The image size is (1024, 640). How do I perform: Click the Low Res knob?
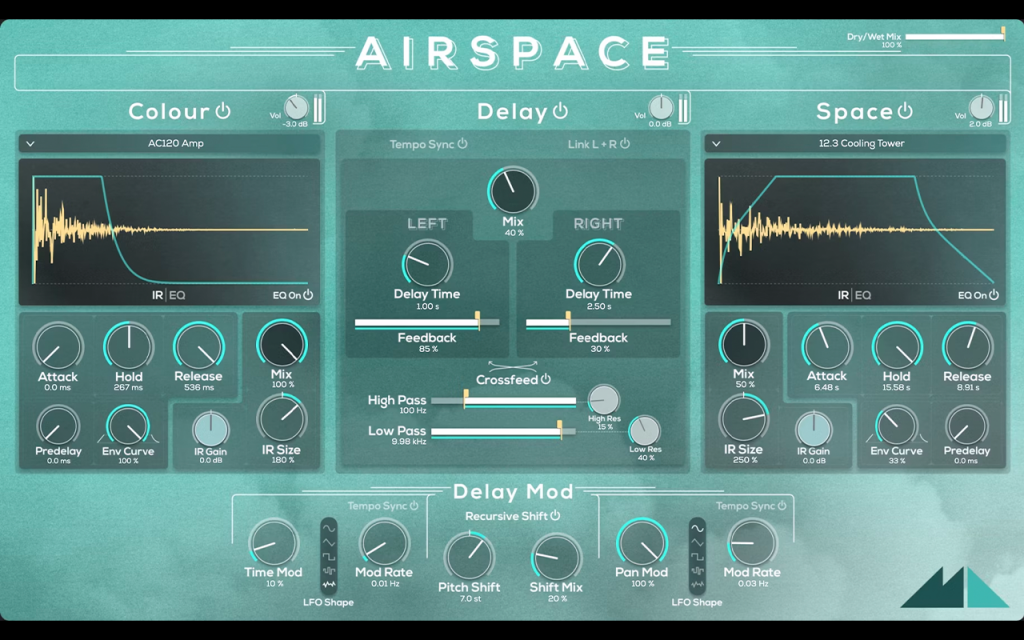tap(645, 431)
